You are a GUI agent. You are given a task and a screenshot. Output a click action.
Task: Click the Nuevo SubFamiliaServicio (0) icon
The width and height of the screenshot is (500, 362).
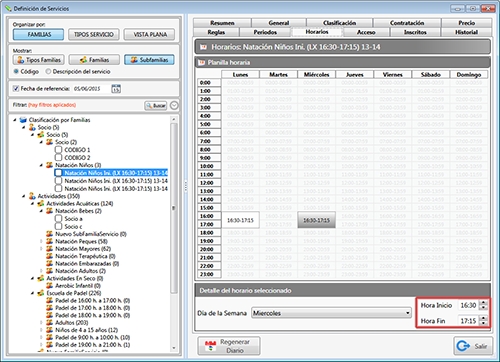(49, 234)
